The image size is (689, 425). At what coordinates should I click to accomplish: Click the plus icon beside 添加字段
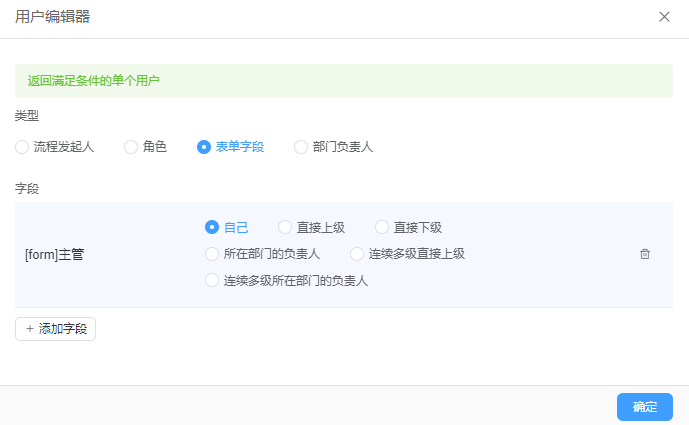pos(29,328)
